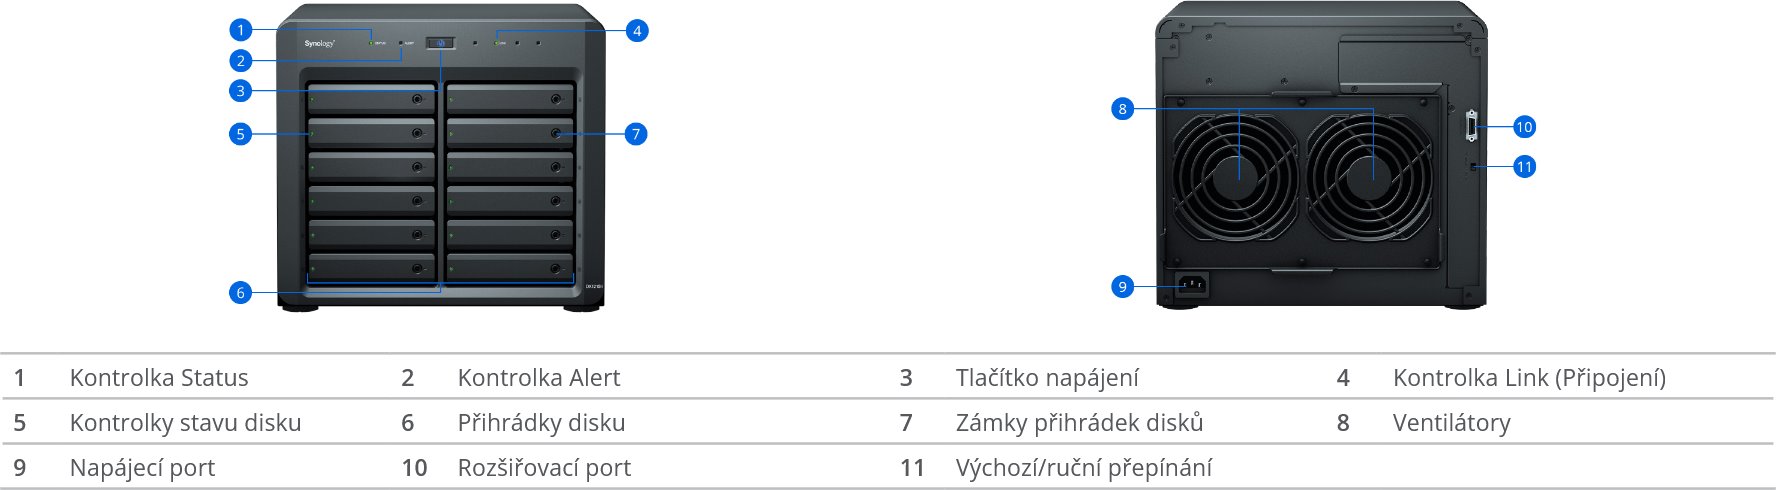1776x490 pixels.
Task: Select callout badge 5 for disk indicators
Action: pyautogui.click(x=240, y=134)
